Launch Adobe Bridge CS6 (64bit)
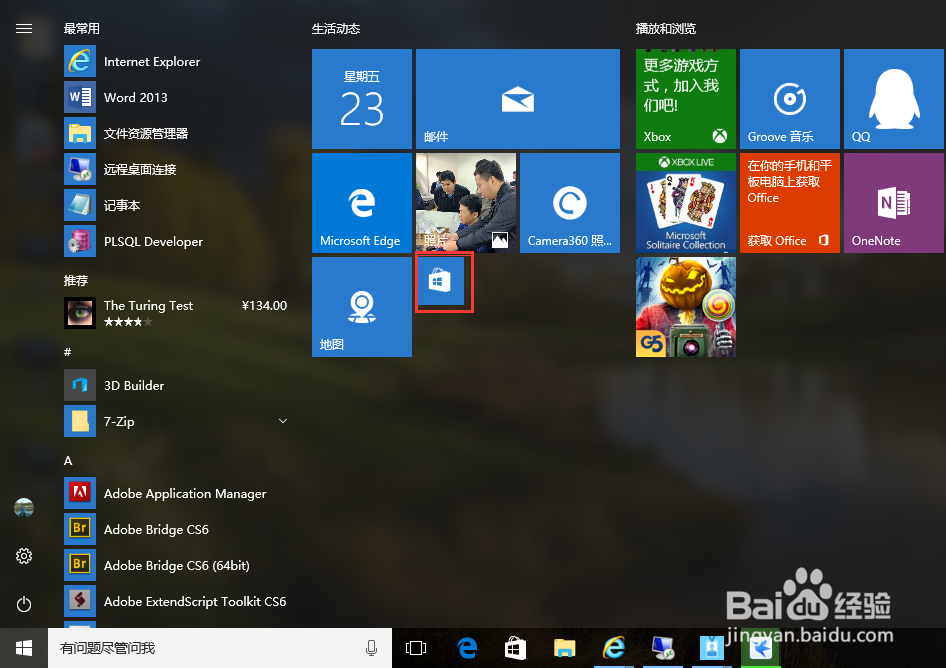Image resolution: width=946 pixels, height=668 pixels. coord(176,565)
